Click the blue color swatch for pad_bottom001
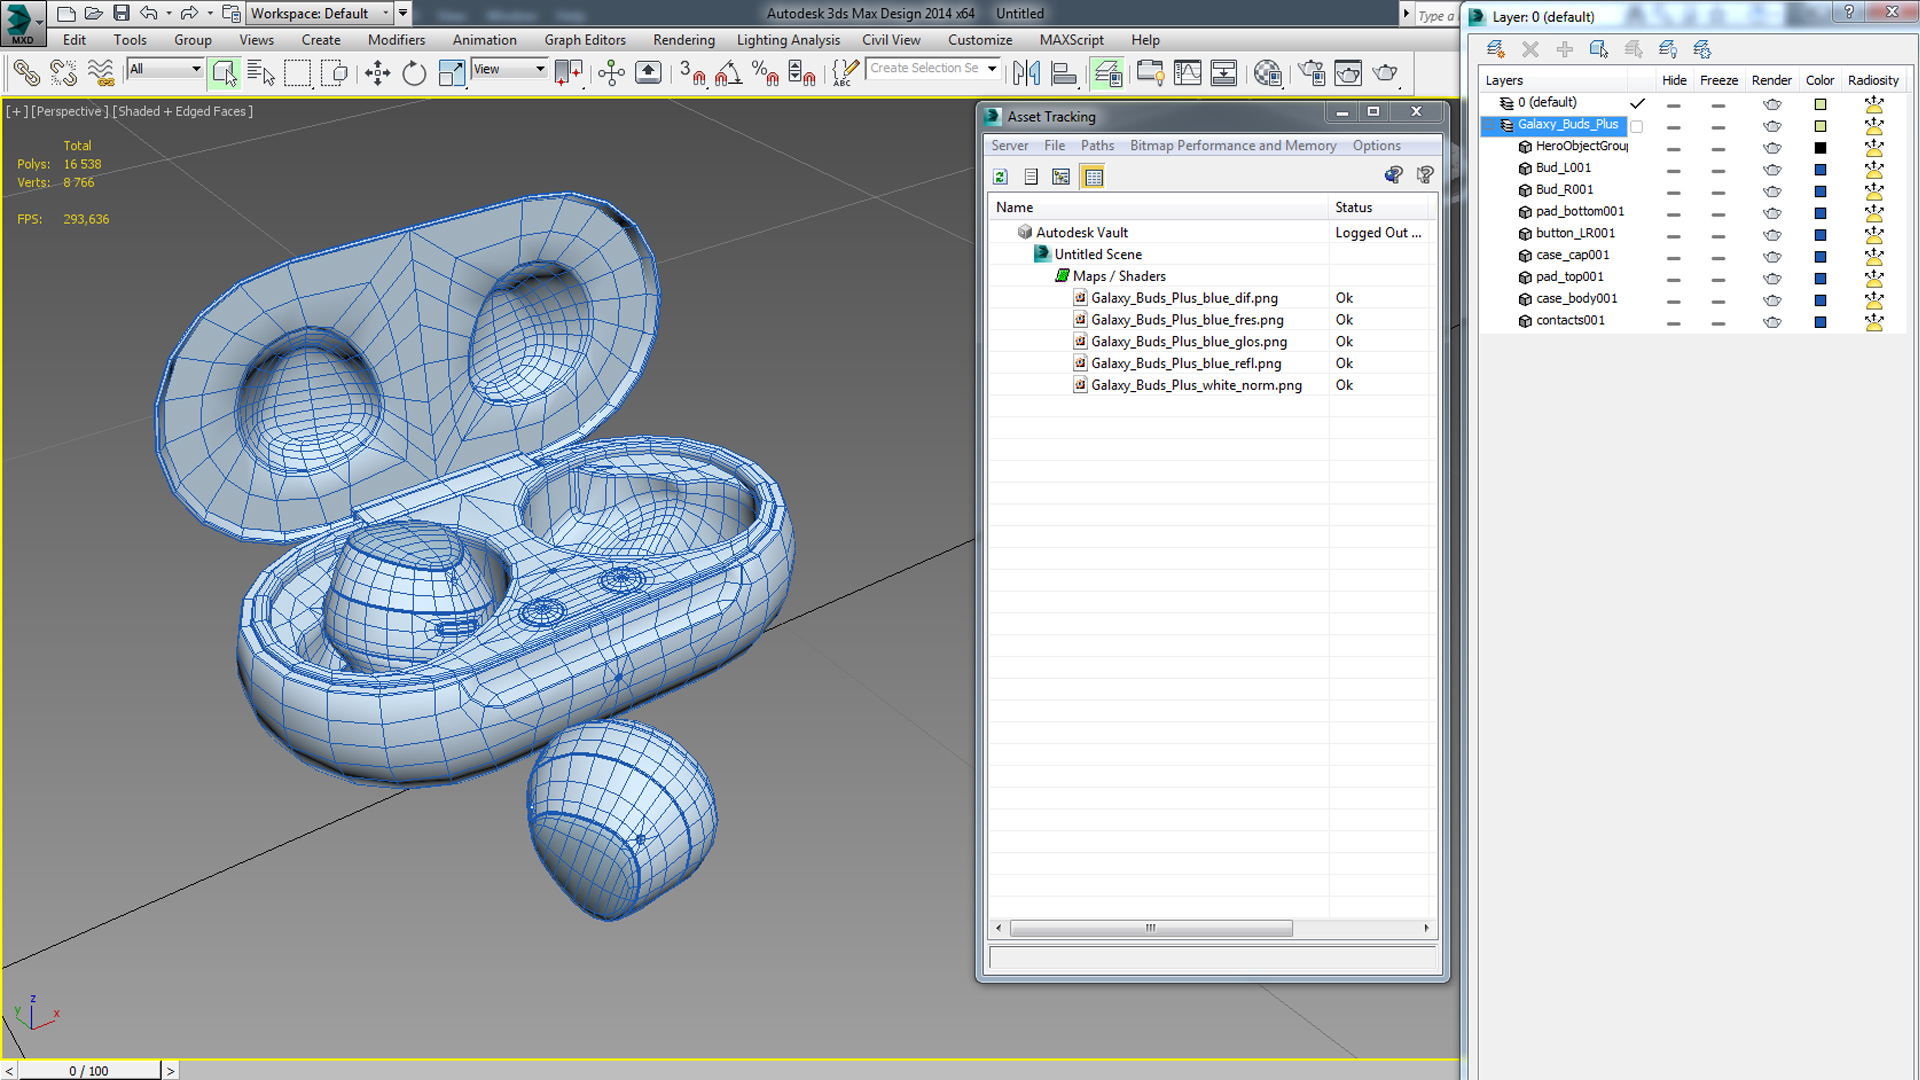The image size is (1920, 1080). coord(1820,213)
